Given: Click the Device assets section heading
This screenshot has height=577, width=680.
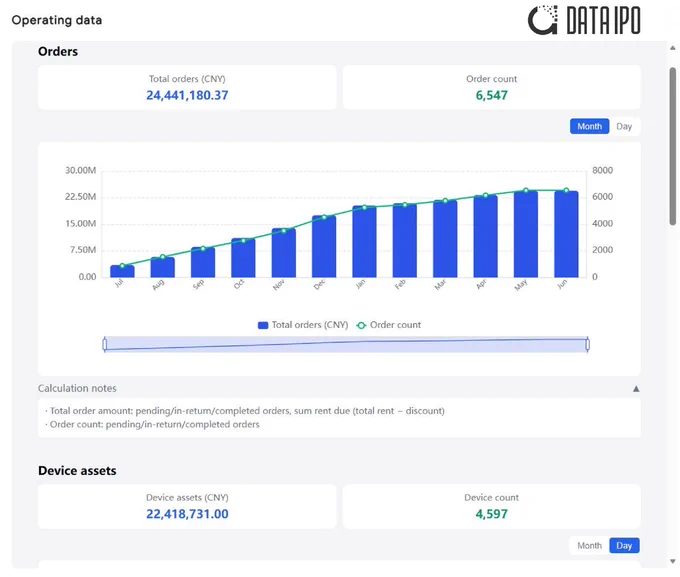Looking at the screenshot, I should (x=77, y=471).
